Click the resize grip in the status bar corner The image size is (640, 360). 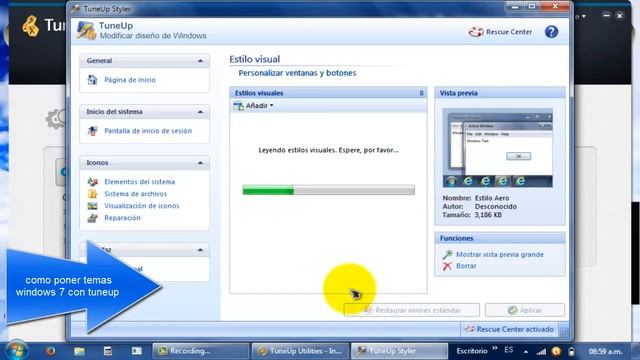564,332
